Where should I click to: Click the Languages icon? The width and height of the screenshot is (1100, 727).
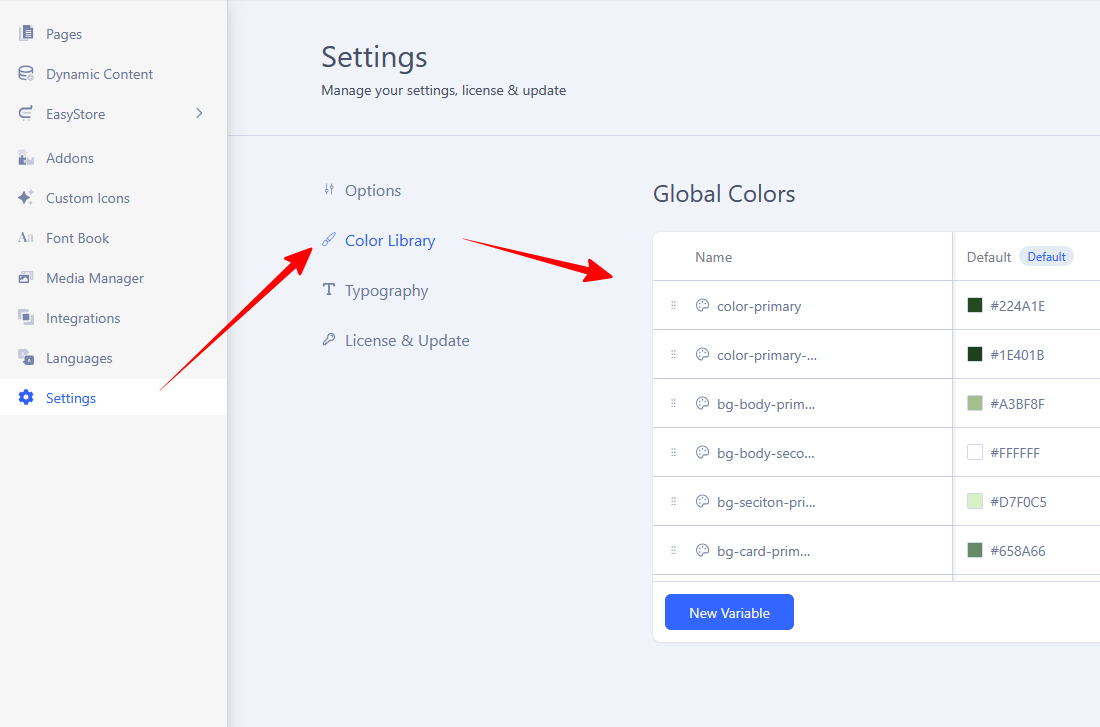point(26,358)
